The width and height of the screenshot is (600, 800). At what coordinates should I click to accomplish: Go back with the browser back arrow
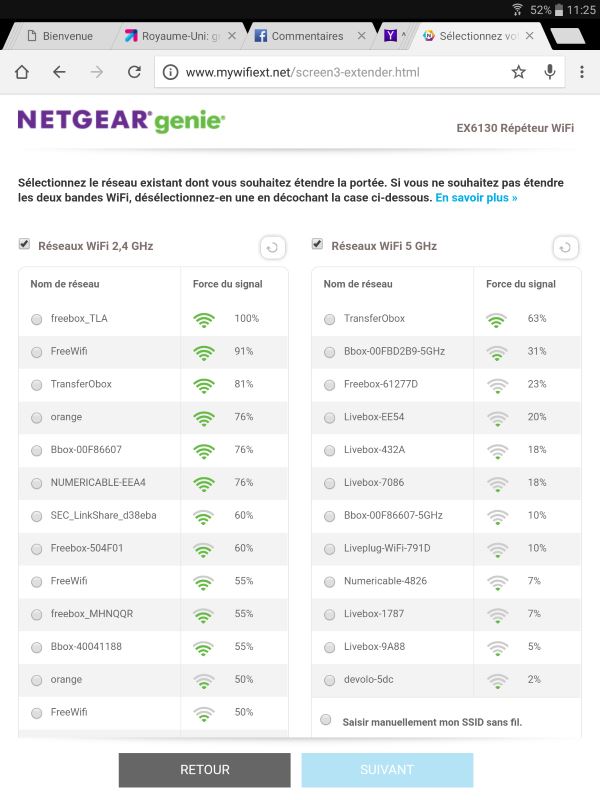coord(59,72)
